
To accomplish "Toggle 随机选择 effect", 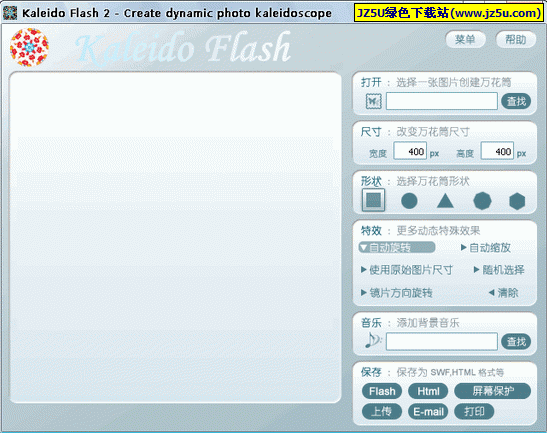I will coord(499,270).
